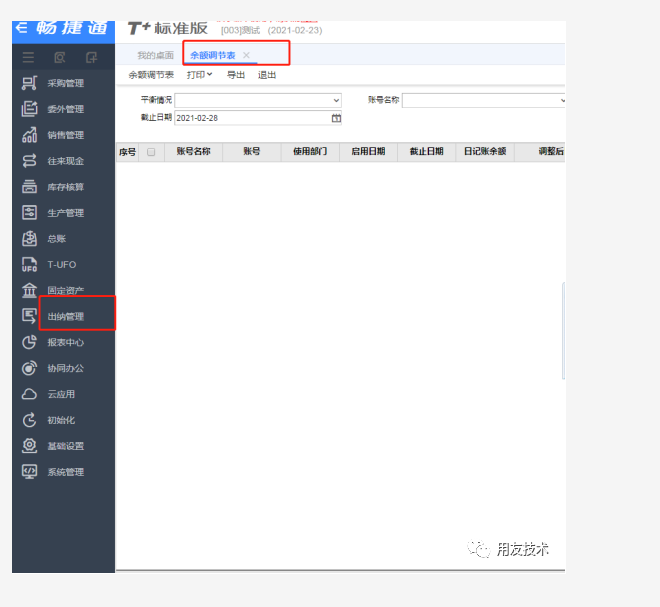The image size is (660, 607).
Task: Open 采购管理 purchasing icon
Action: click(x=29, y=83)
